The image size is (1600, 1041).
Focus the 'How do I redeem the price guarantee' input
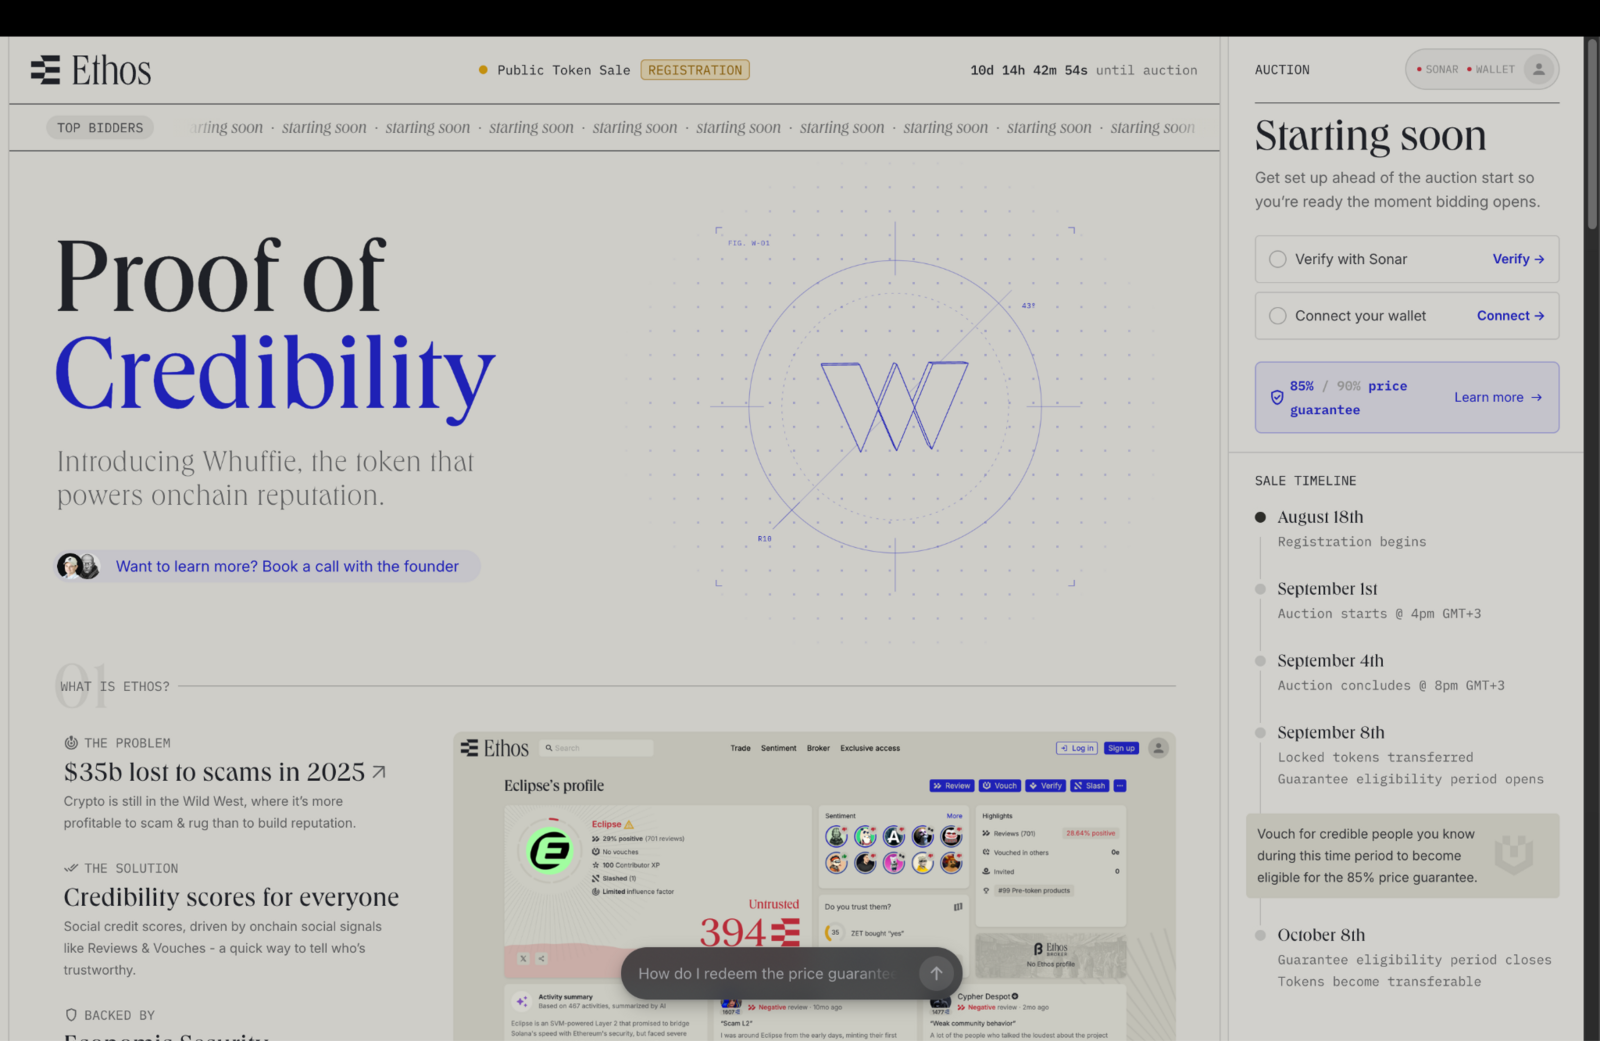(x=768, y=973)
